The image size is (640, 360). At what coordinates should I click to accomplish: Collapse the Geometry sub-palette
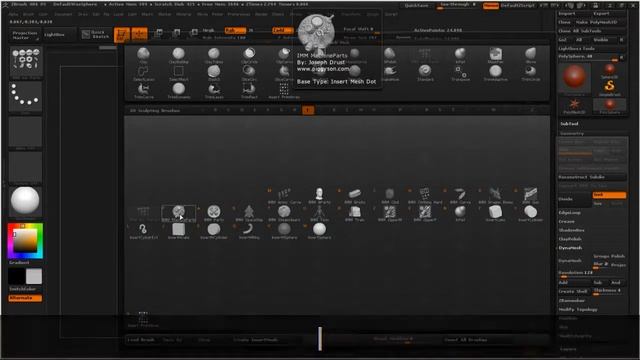coord(571,133)
